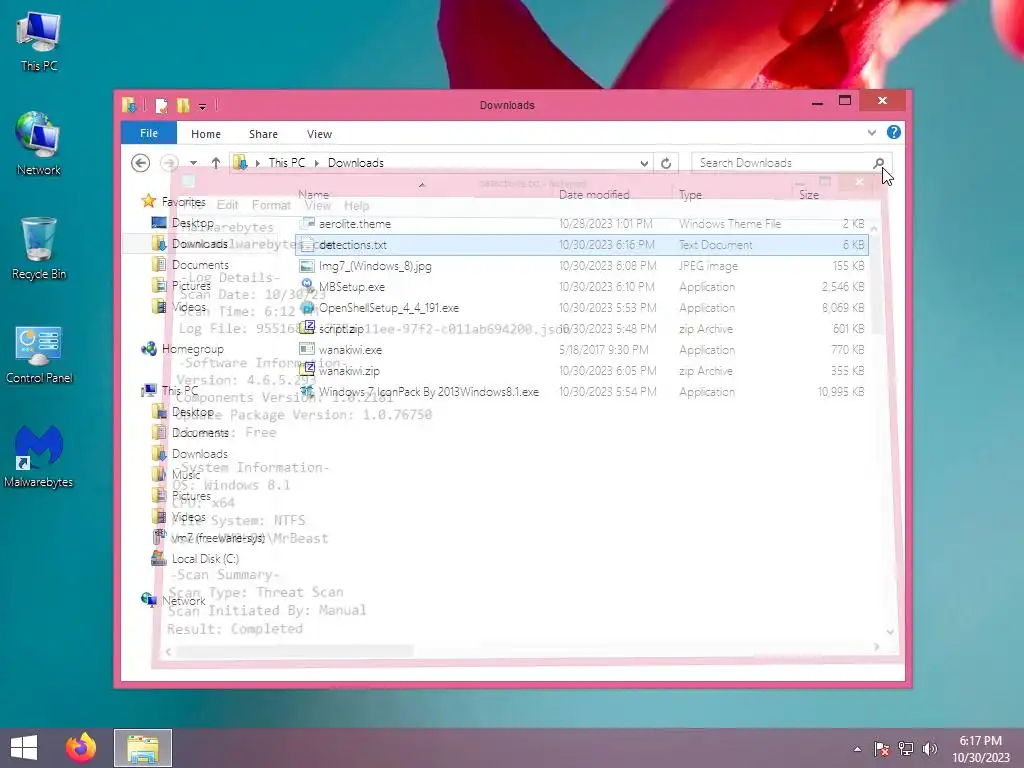1024x768 pixels.
Task: Expand the ribbon with the chevron
Action: [x=872, y=133]
